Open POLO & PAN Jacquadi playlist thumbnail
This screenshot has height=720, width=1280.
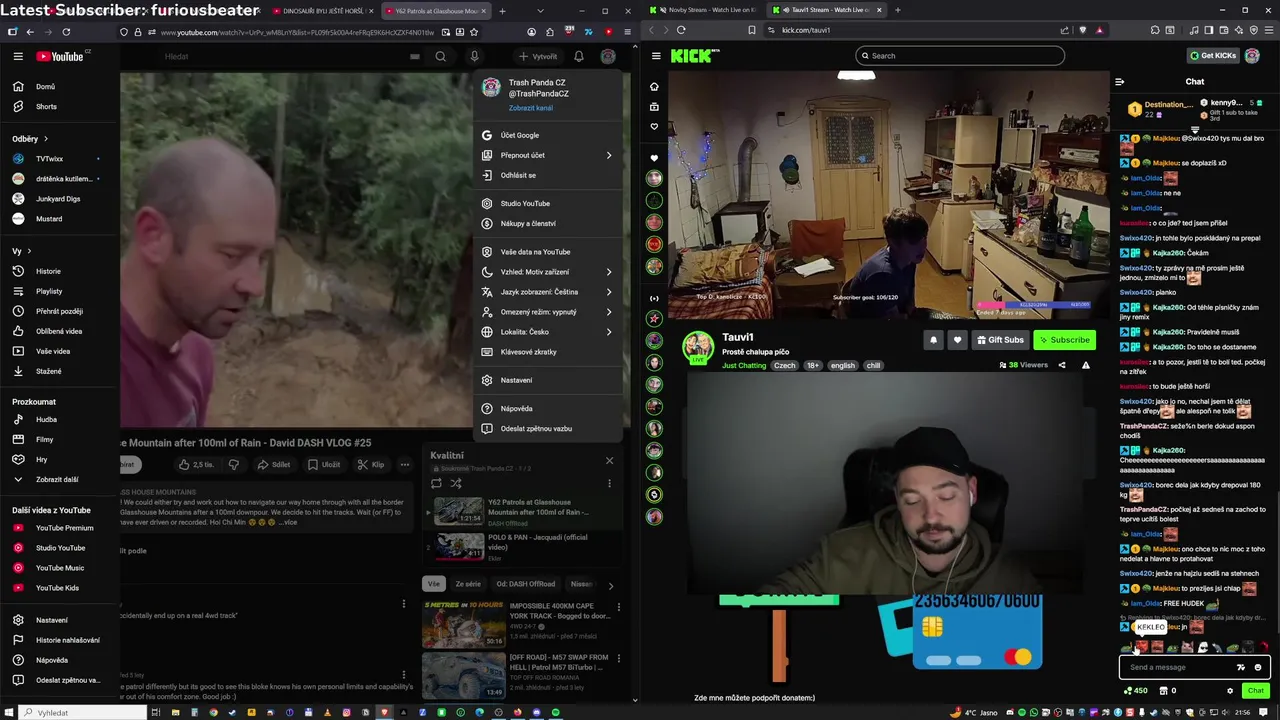(460, 546)
